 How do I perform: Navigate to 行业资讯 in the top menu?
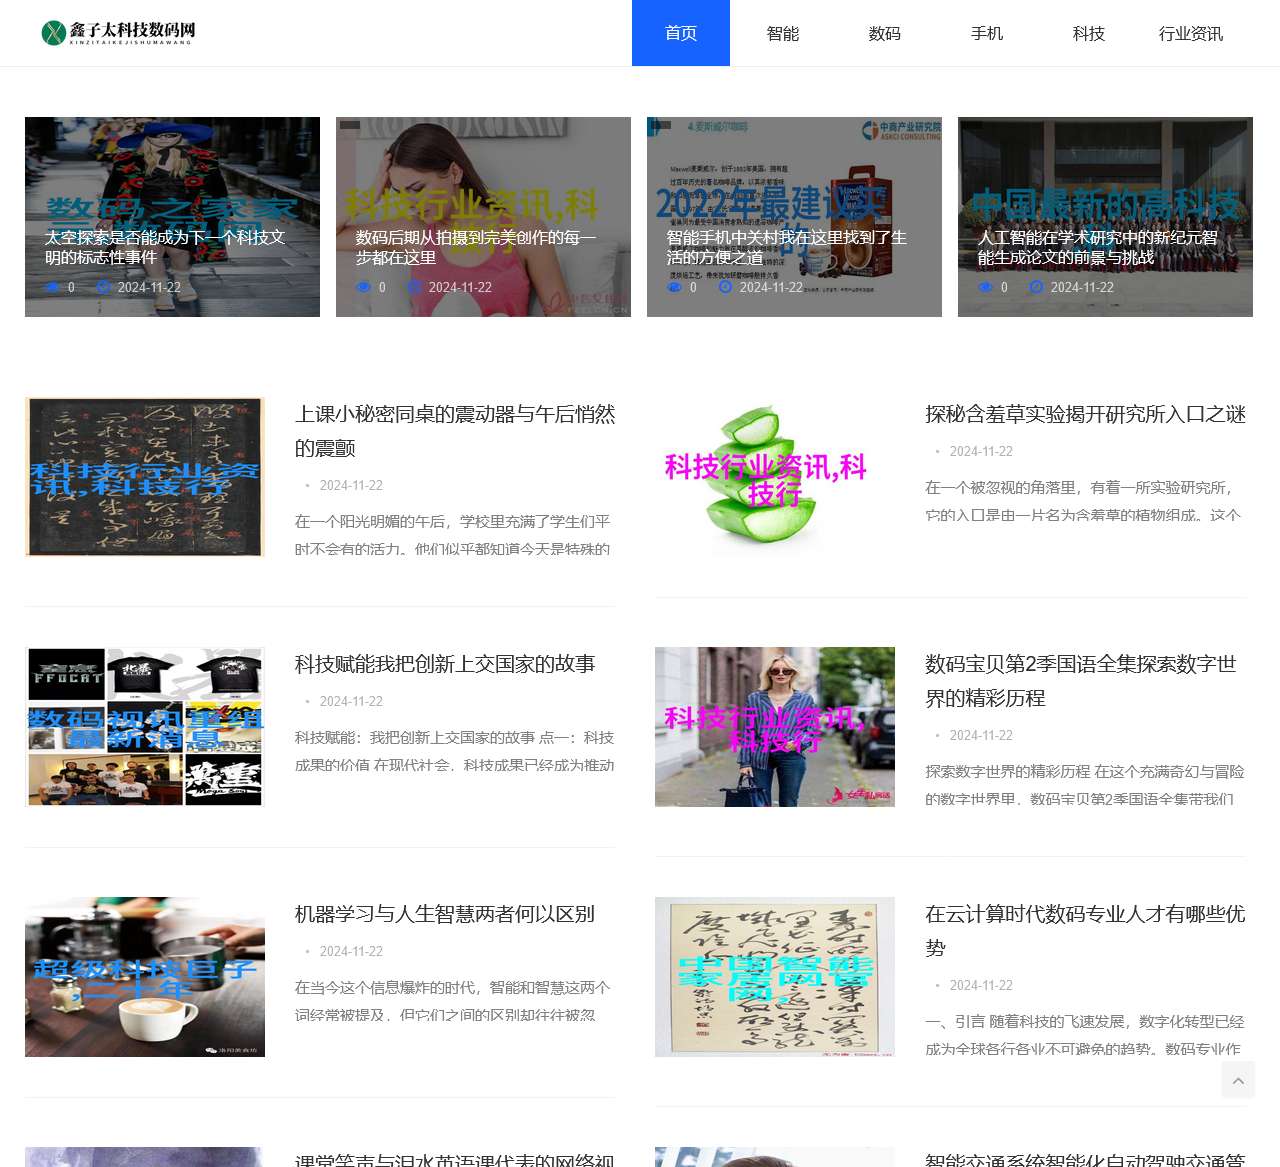1191,33
